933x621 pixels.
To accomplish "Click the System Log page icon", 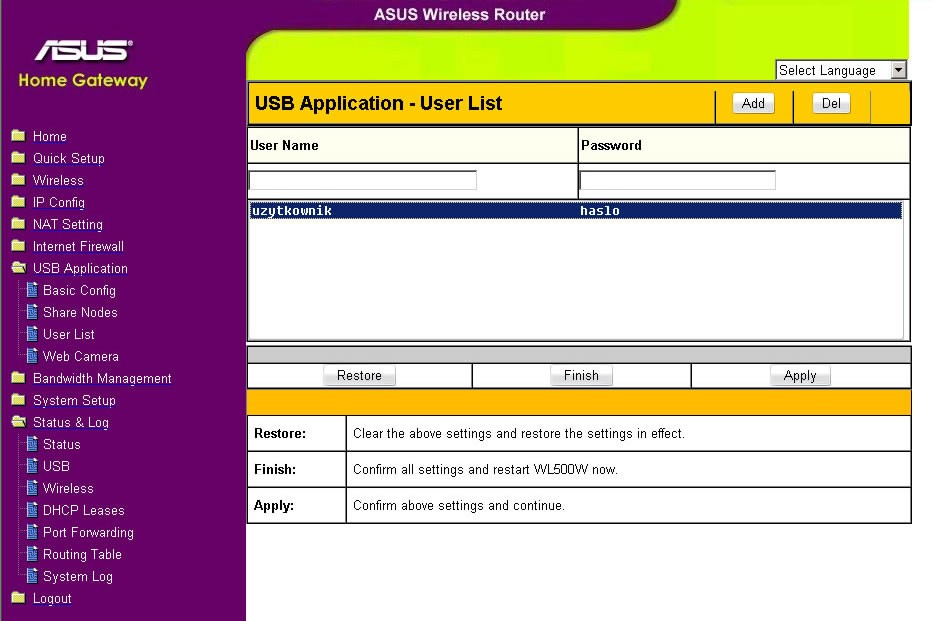I will [x=32, y=576].
